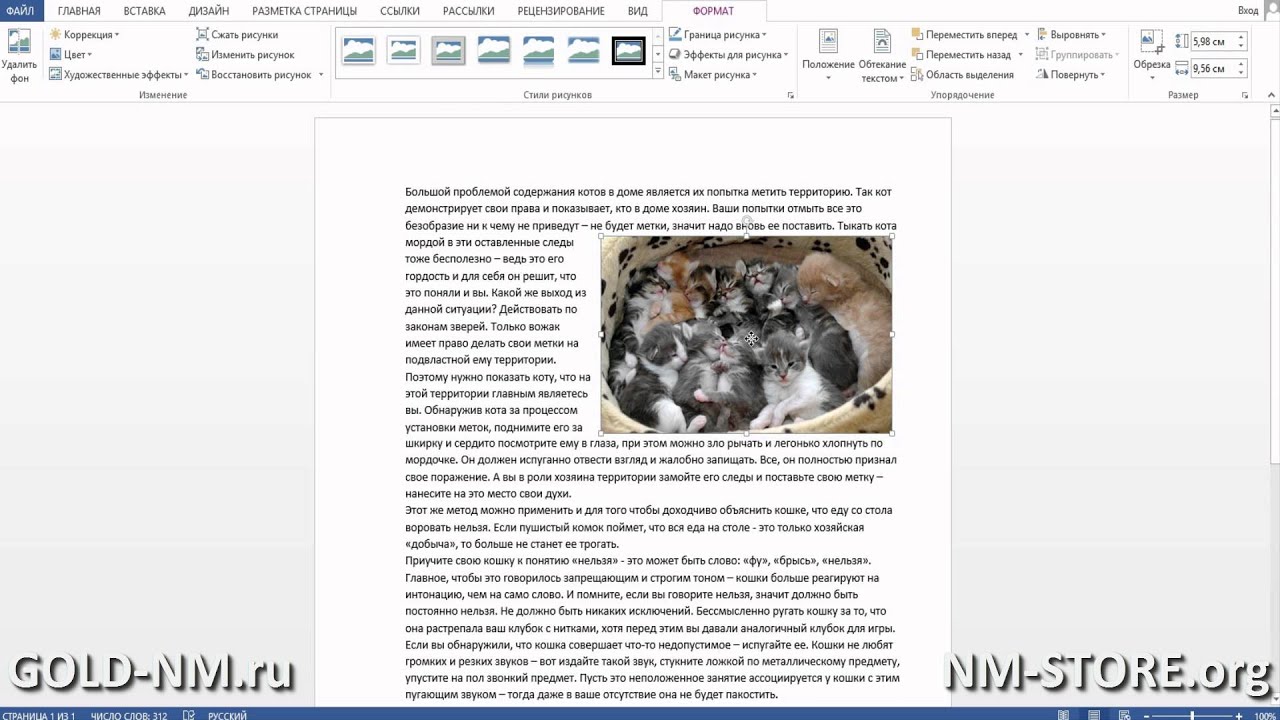Select the fifth picture style thumbnail
Screen dimensions: 1280x720
tap(538, 50)
